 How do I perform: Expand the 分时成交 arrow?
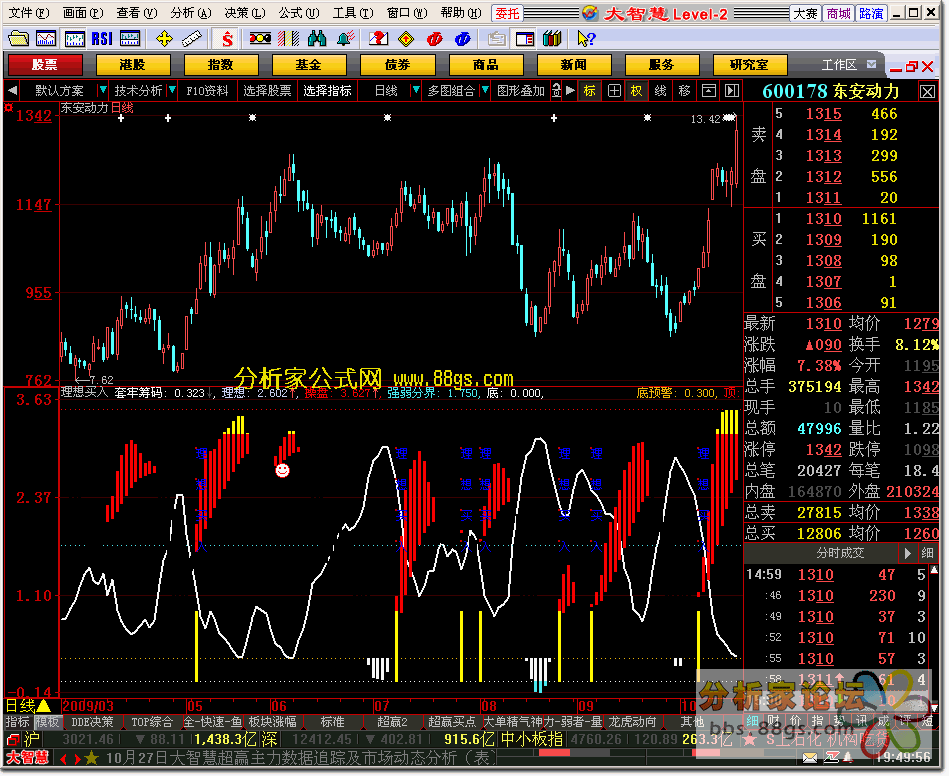[x=907, y=553]
